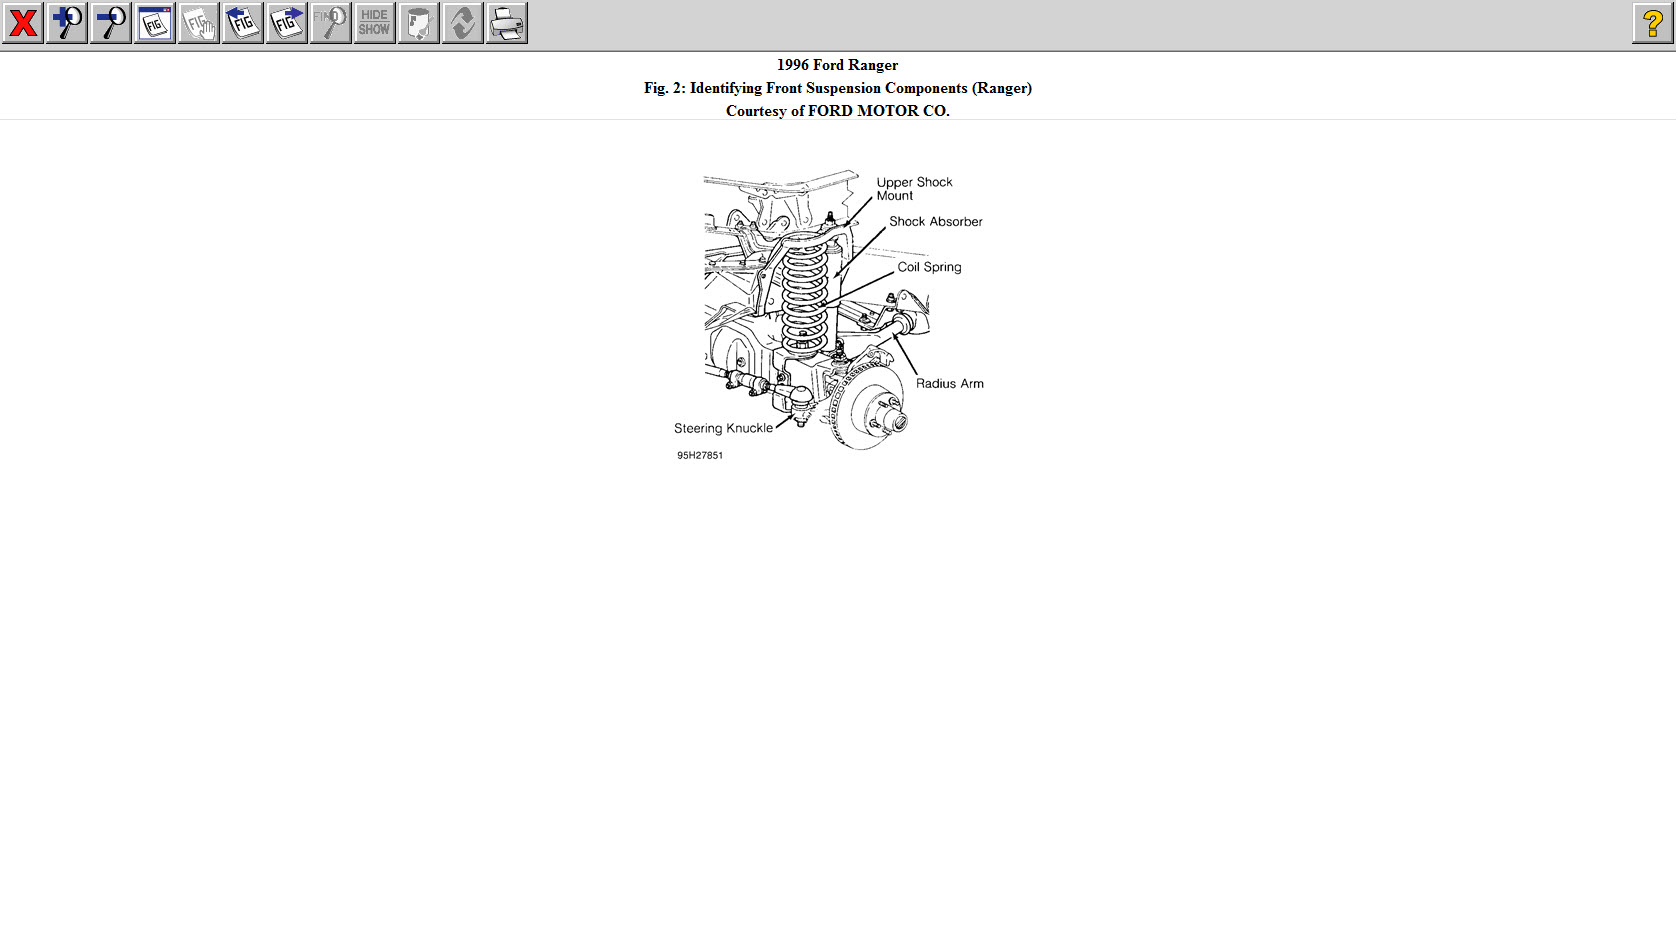Click the 'Coil Spring' label
Screen dimensions: 1676x932
929,267
